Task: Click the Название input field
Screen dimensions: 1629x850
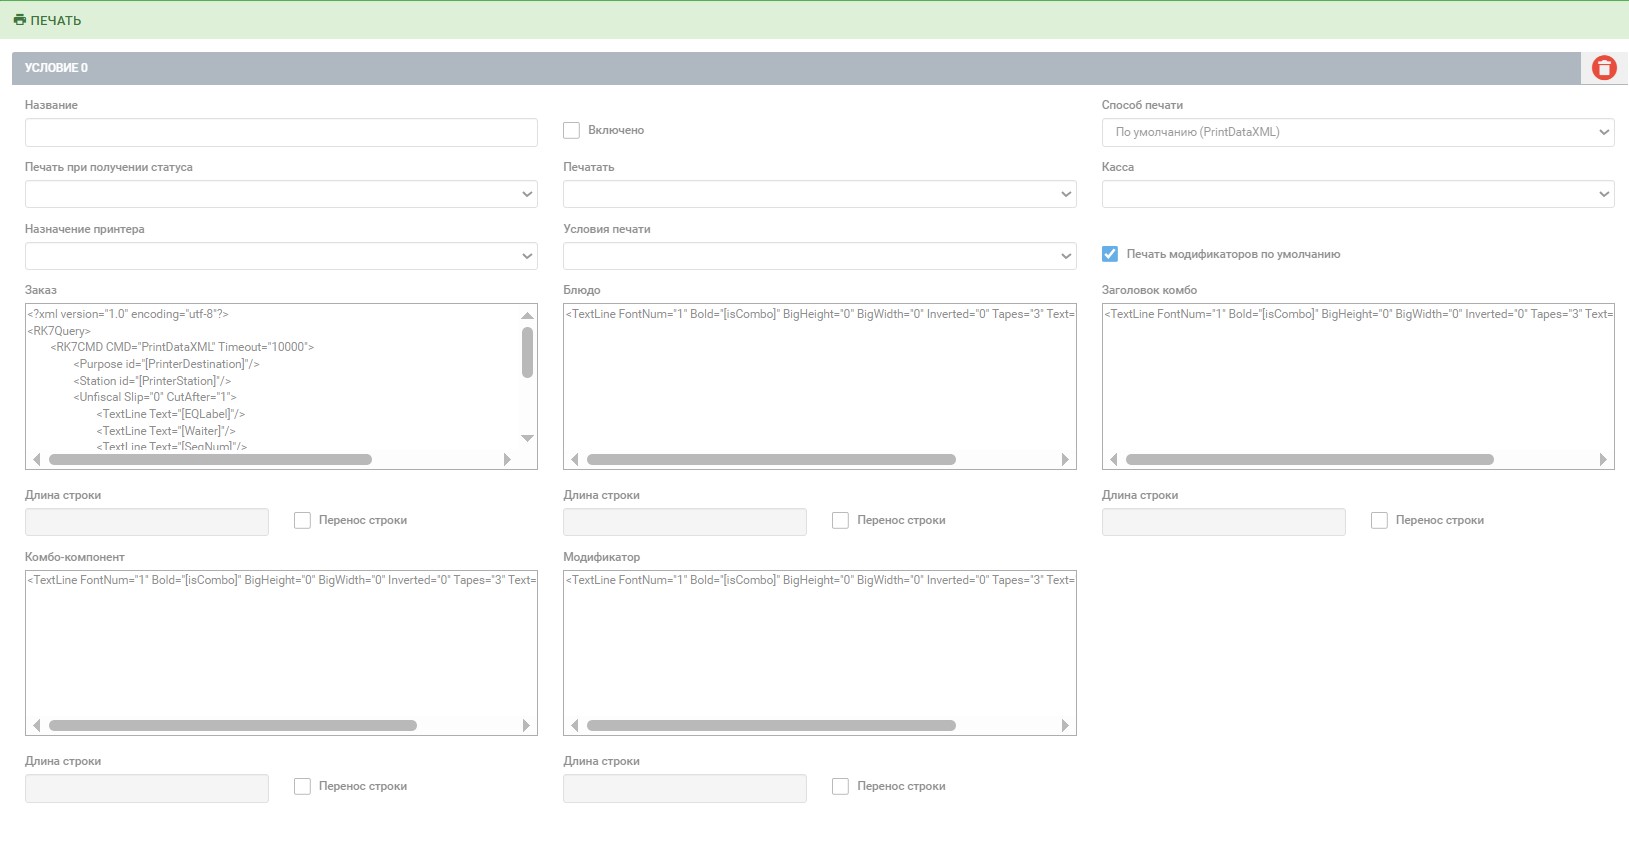Action: click(x=281, y=132)
